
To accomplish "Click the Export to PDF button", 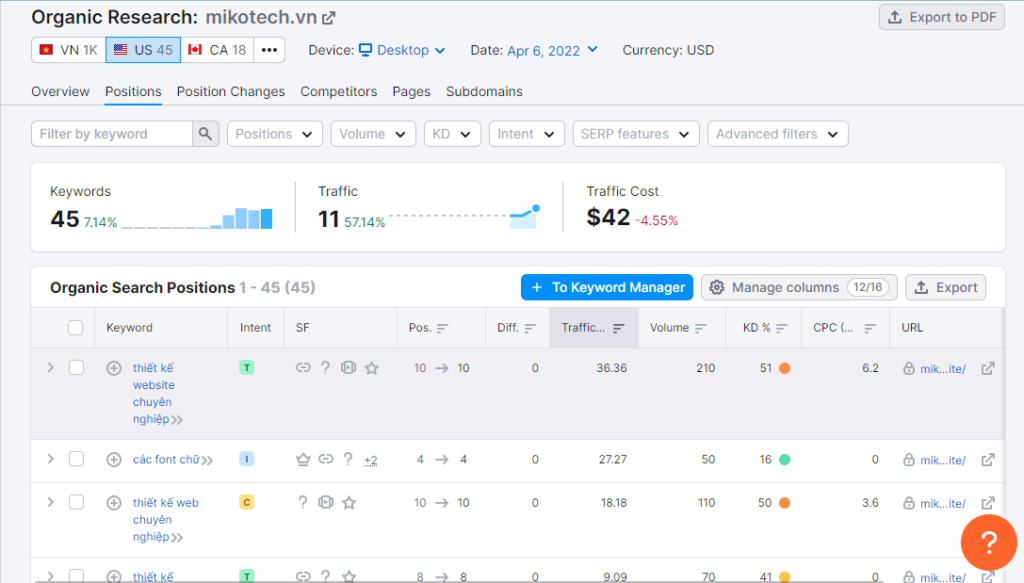I will (941, 17).
